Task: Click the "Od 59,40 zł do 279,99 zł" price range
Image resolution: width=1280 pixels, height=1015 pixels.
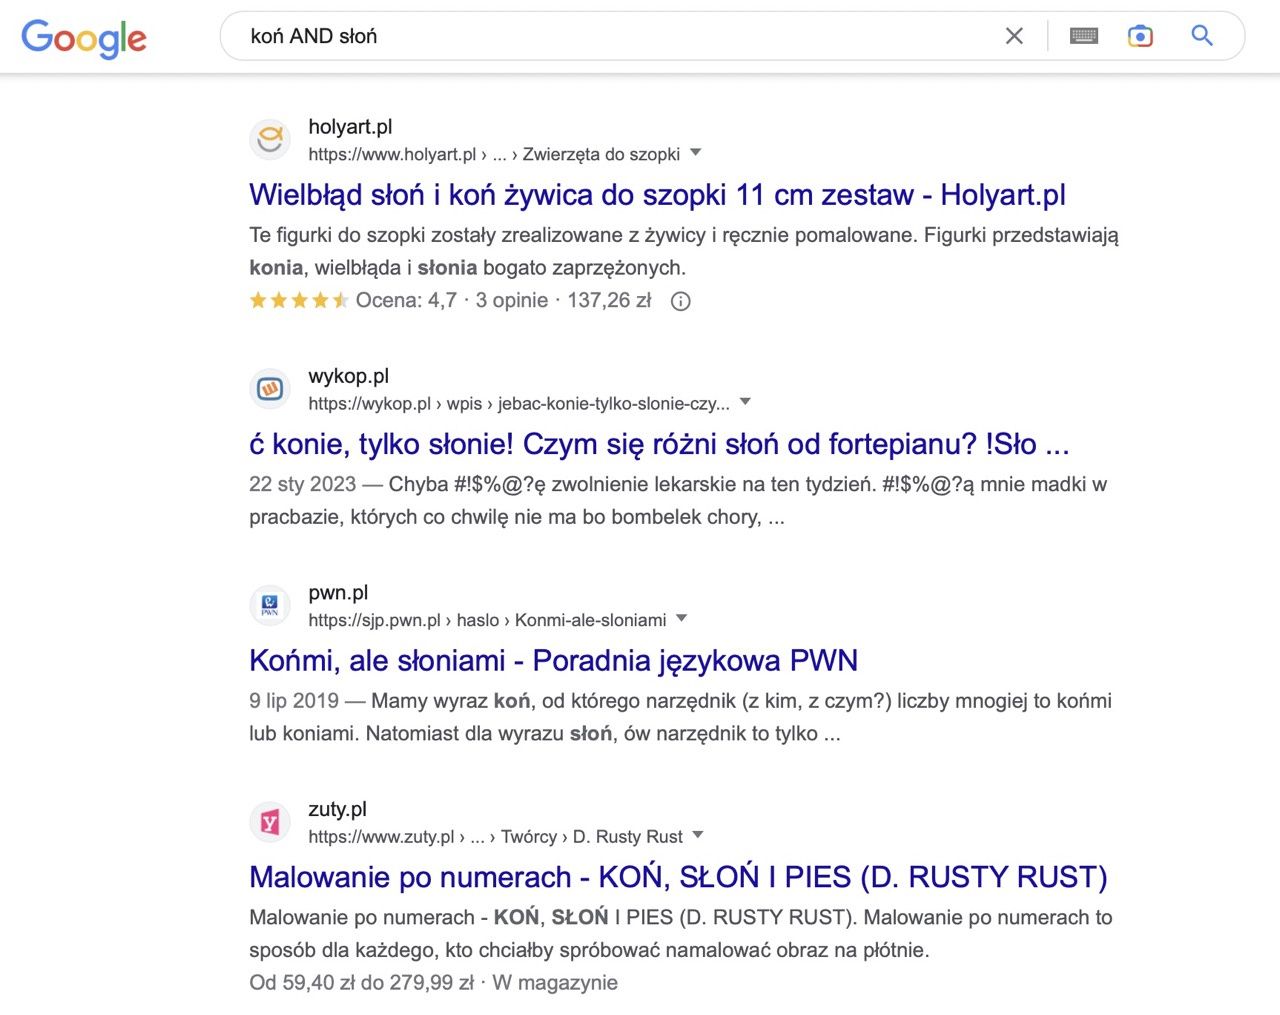Action: [x=361, y=983]
